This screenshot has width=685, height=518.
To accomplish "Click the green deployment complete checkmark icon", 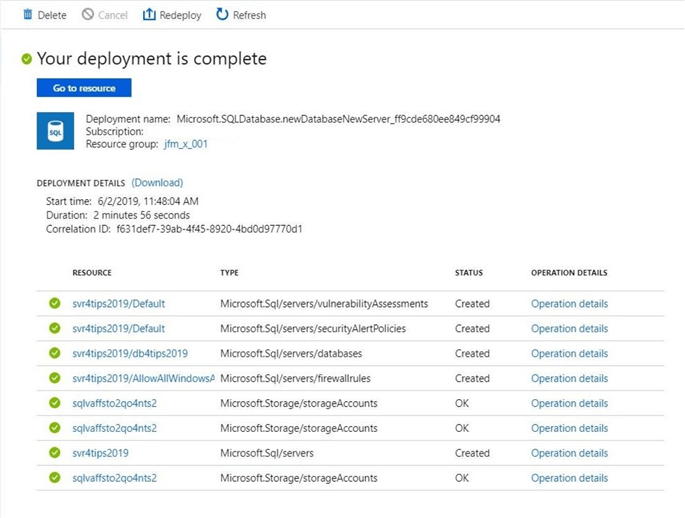I will (27, 59).
